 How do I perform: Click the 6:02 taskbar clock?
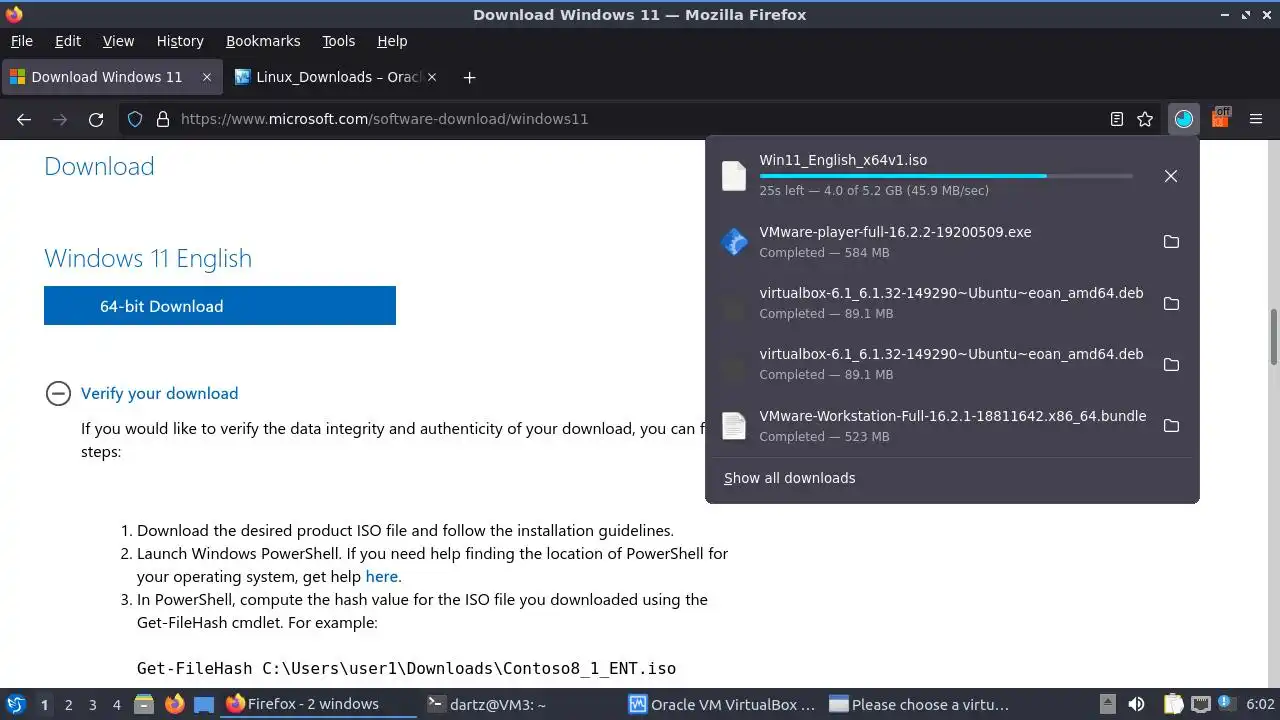coord(1260,705)
